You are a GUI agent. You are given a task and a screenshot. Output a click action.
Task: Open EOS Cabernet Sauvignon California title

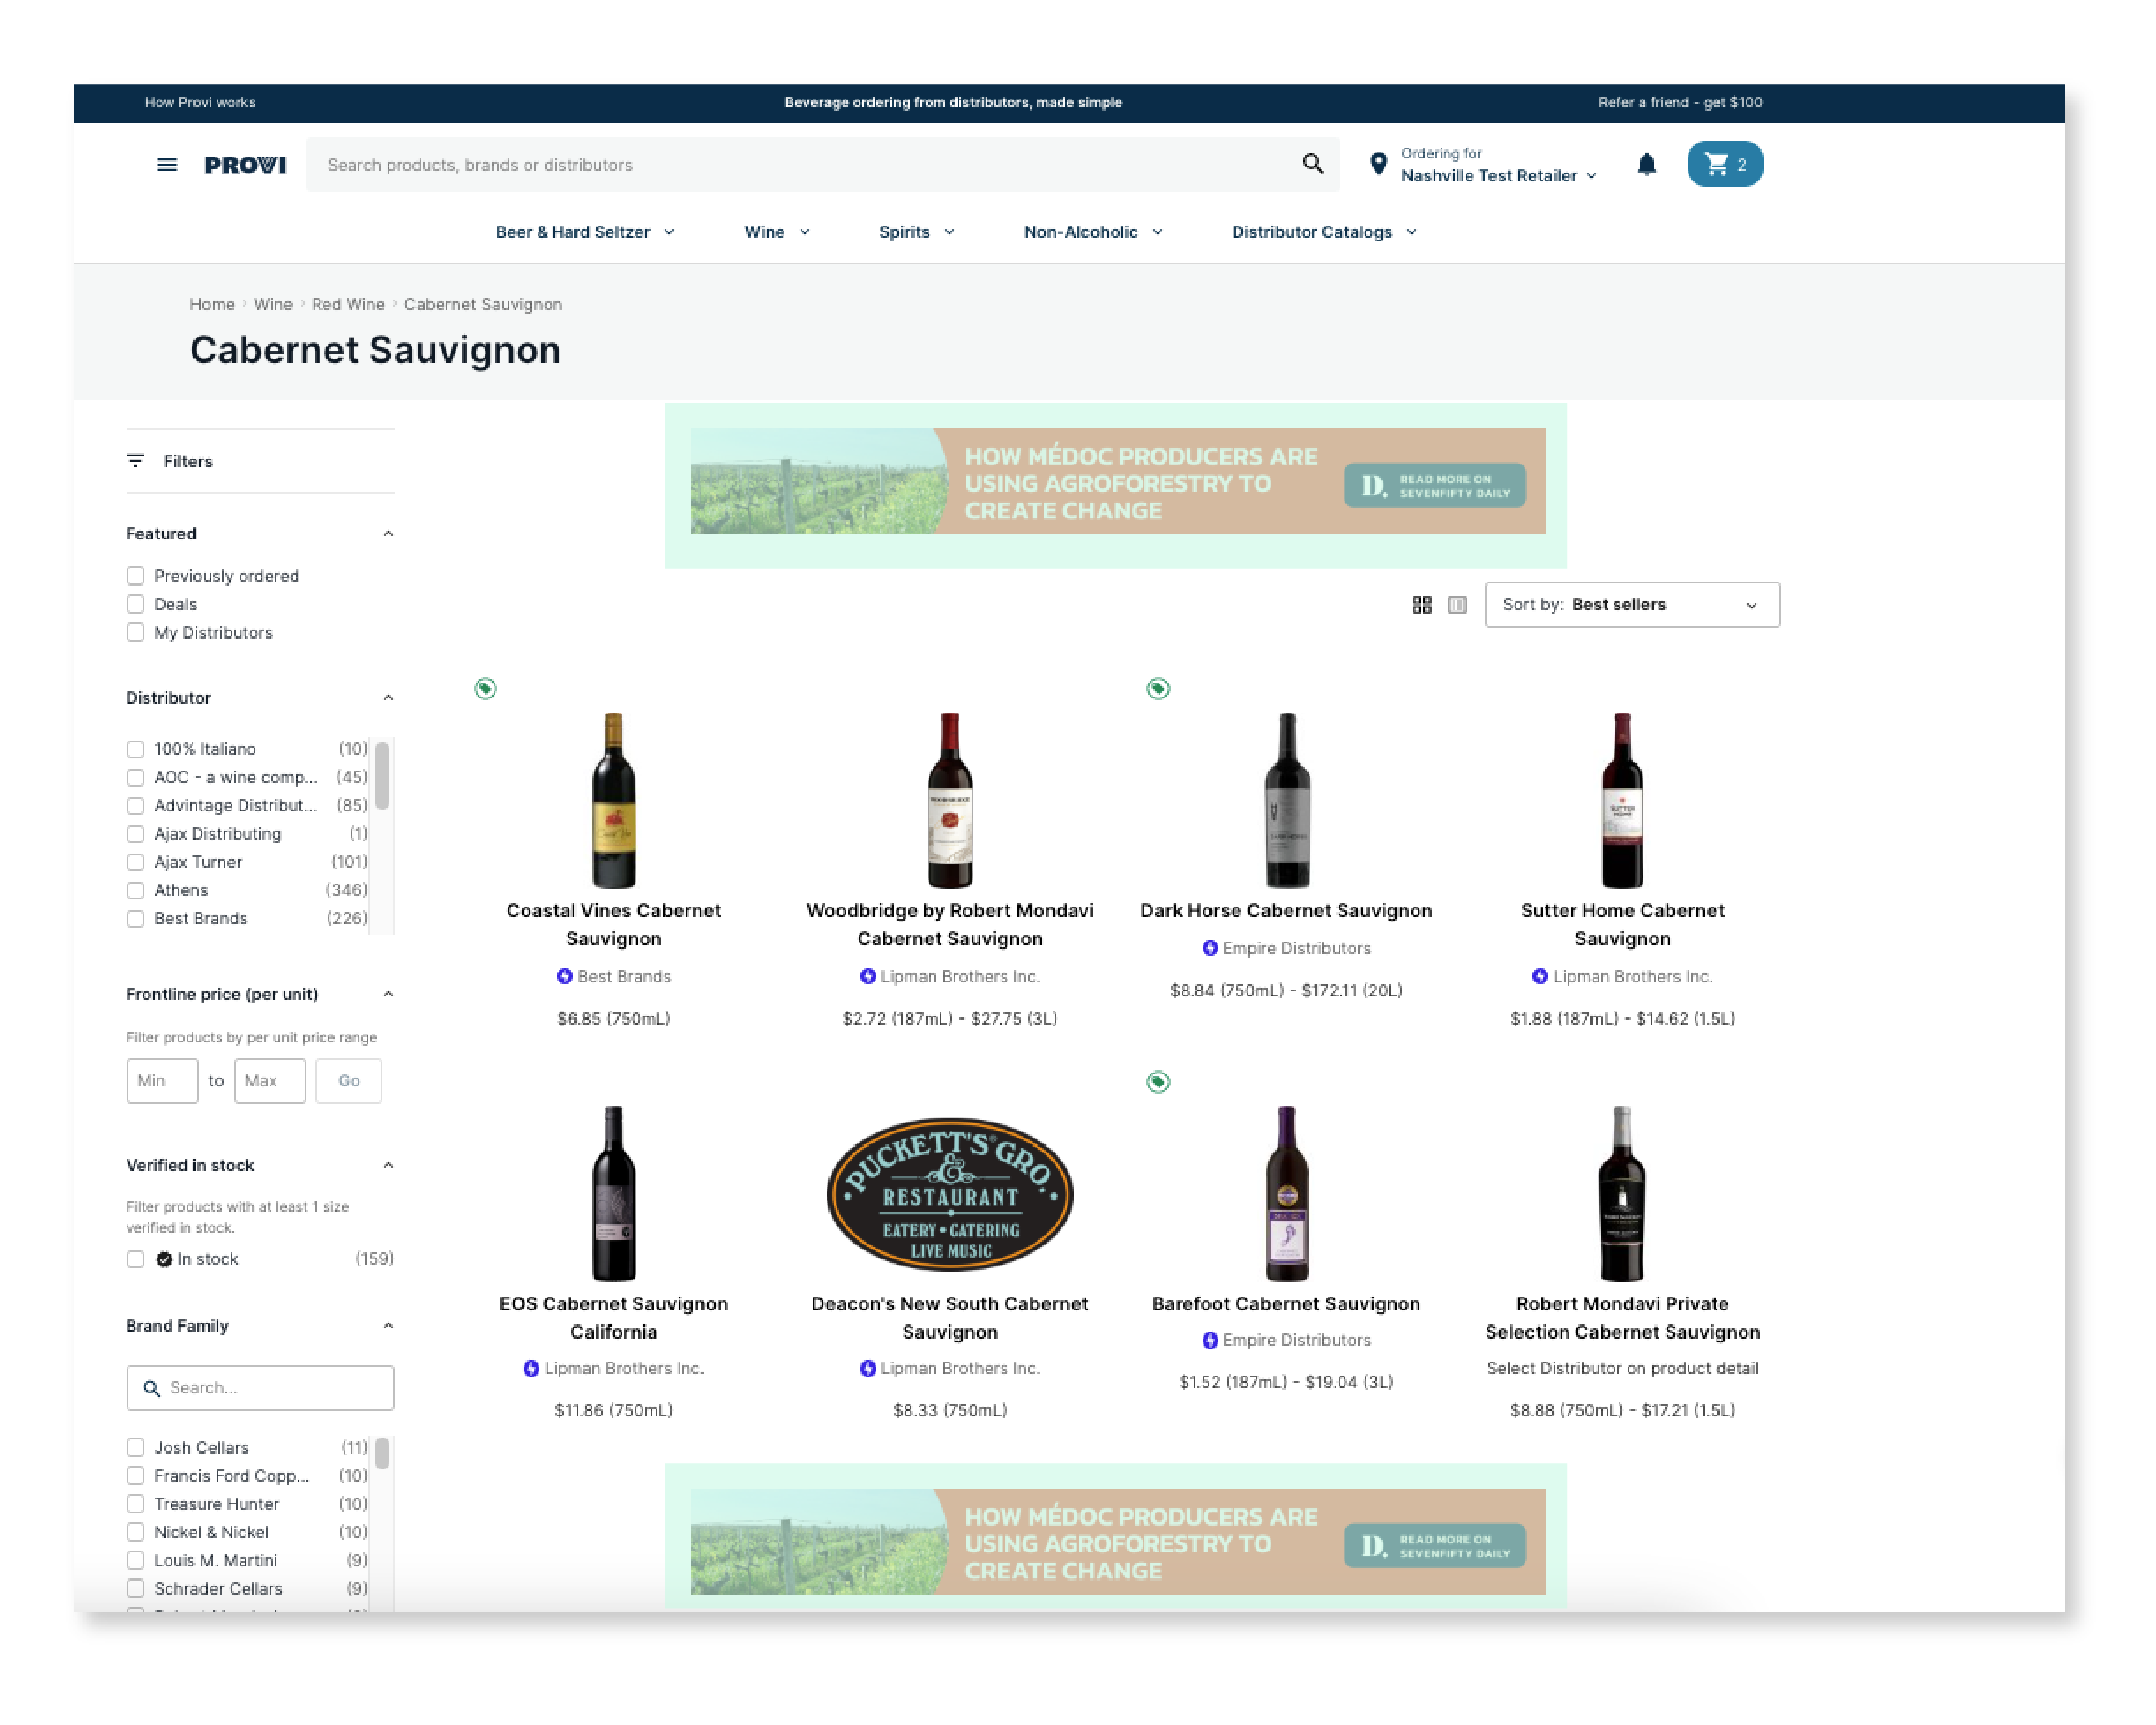tap(614, 1318)
